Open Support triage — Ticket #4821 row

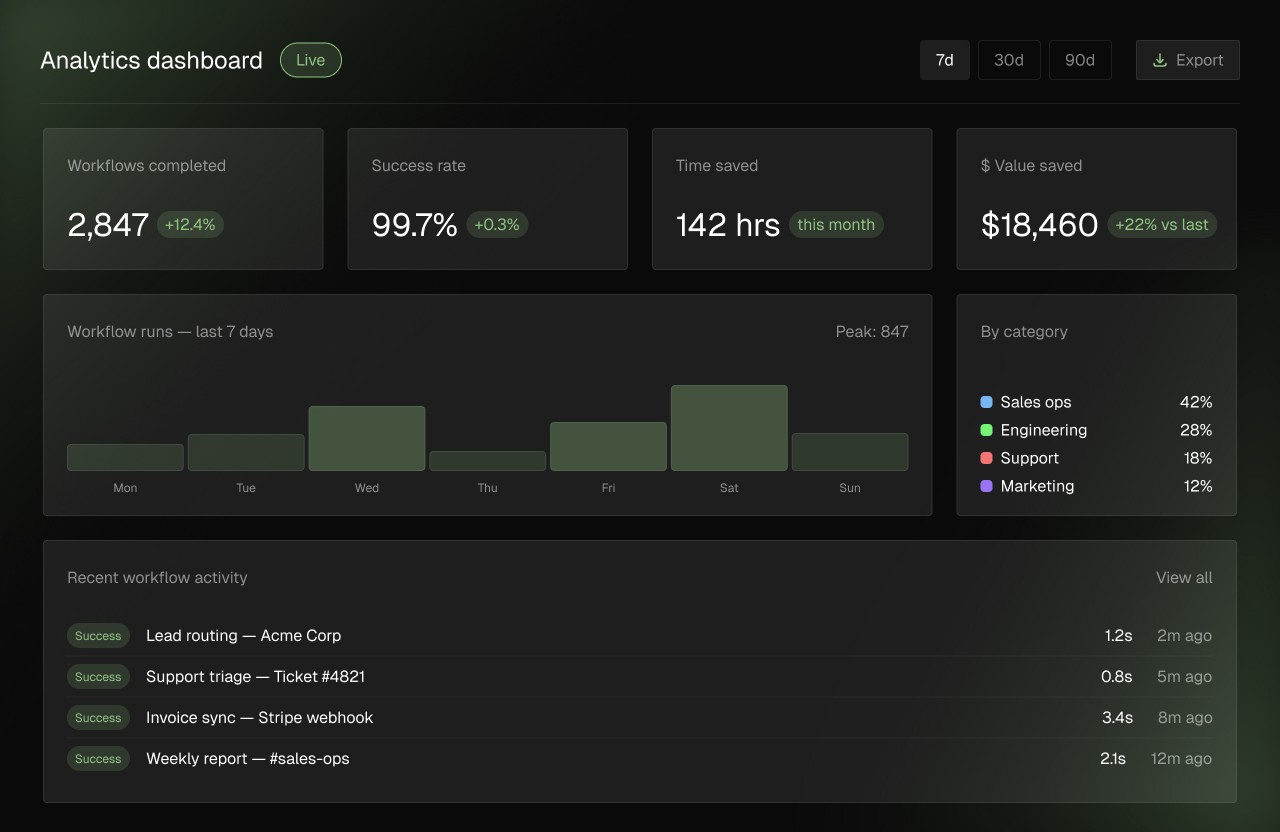coord(640,676)
